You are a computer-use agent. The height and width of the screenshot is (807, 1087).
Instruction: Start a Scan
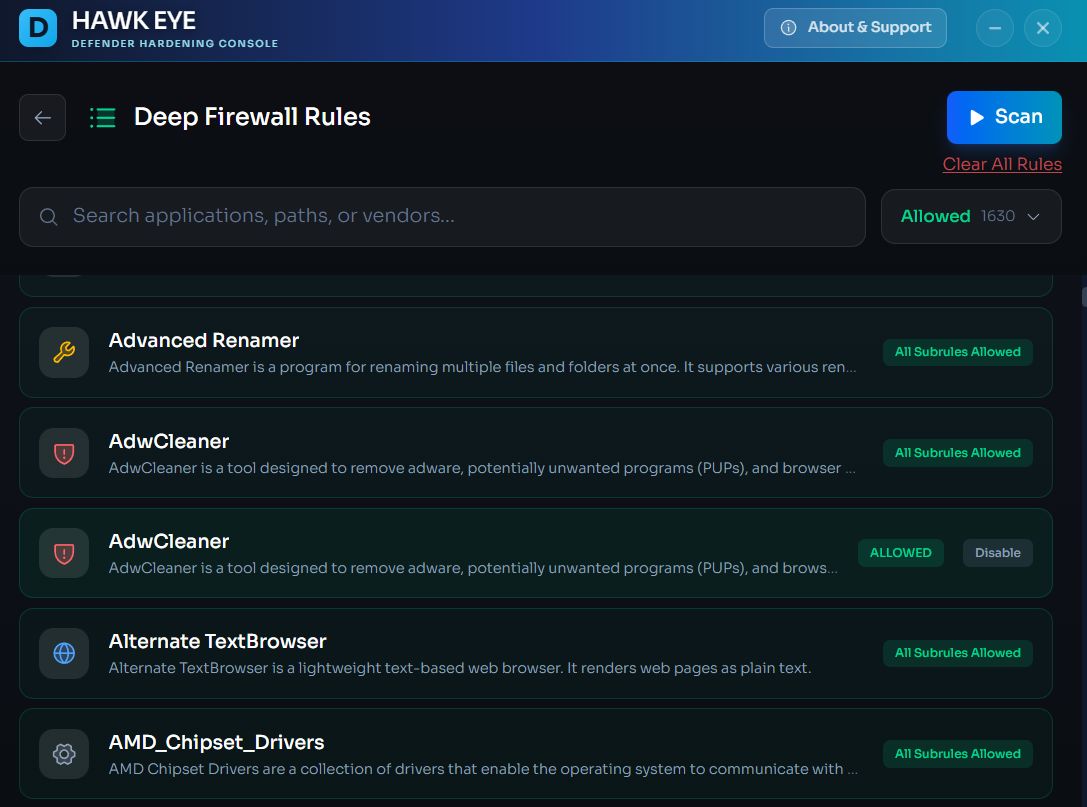click(x=1004, y=117)
